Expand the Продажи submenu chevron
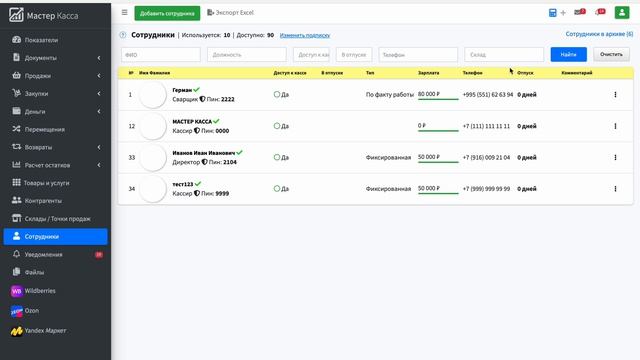The height and width of the screenshot is (360, 640). [x=99, y=76]
